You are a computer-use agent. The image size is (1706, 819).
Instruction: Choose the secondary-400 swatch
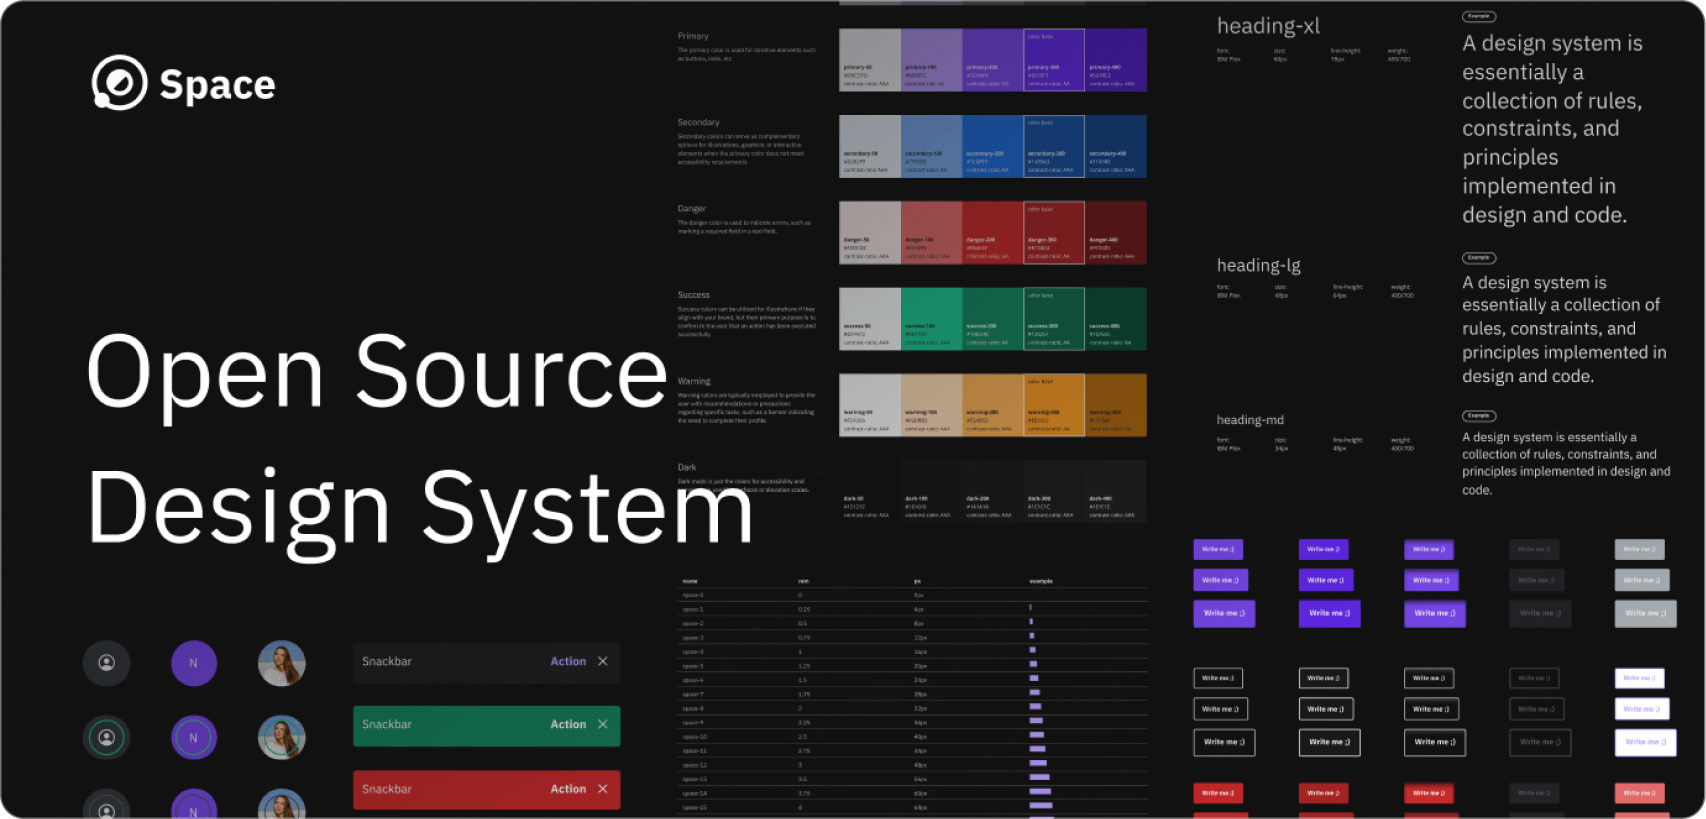[x=1116, y=146]
